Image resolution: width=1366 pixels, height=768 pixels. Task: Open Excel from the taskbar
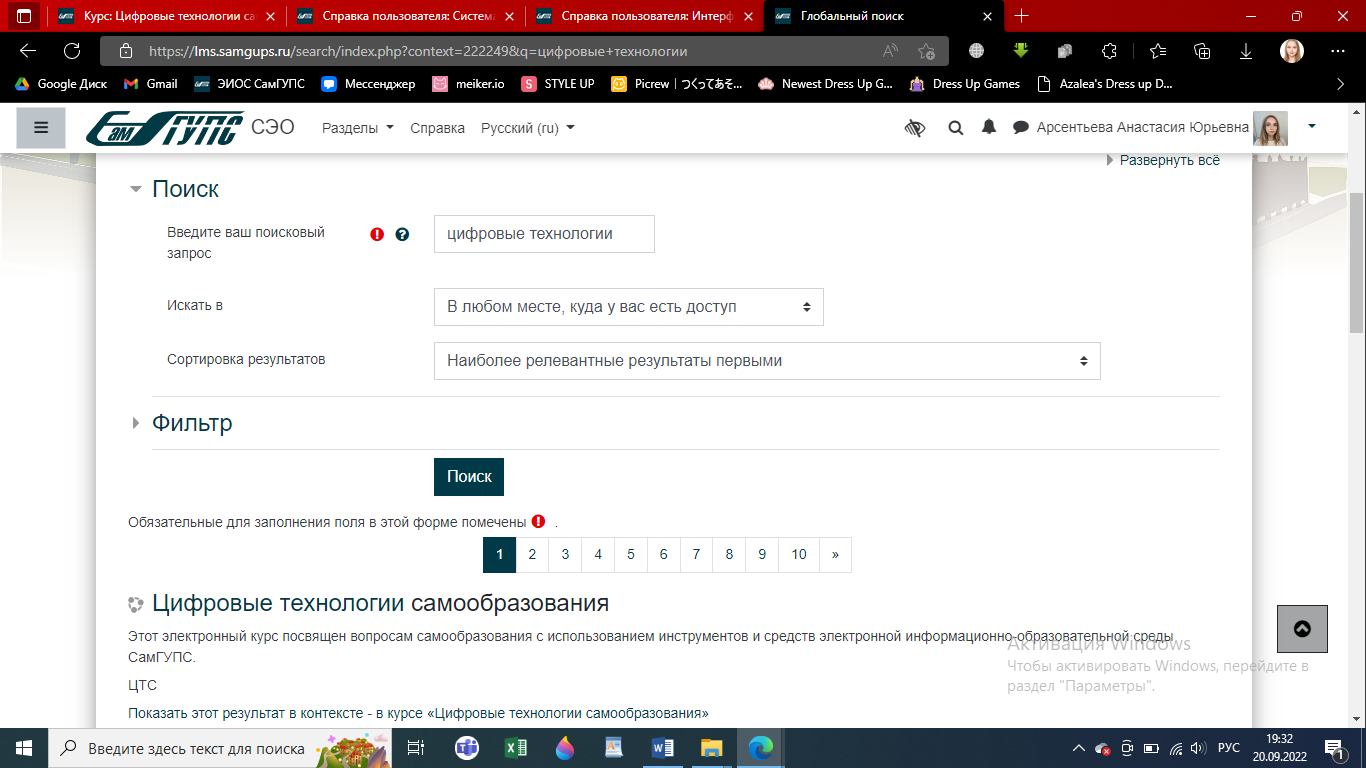(516, 748)
